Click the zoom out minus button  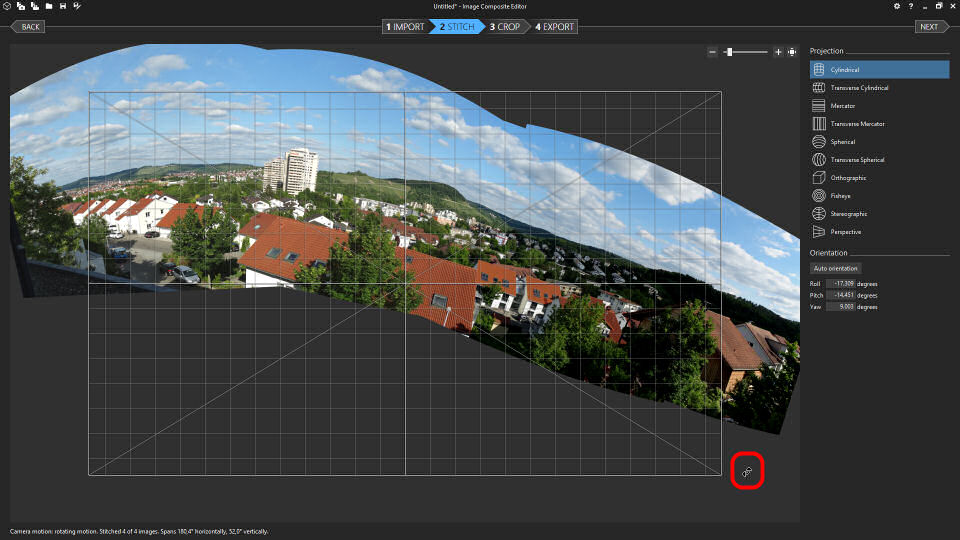coord(712,52)
